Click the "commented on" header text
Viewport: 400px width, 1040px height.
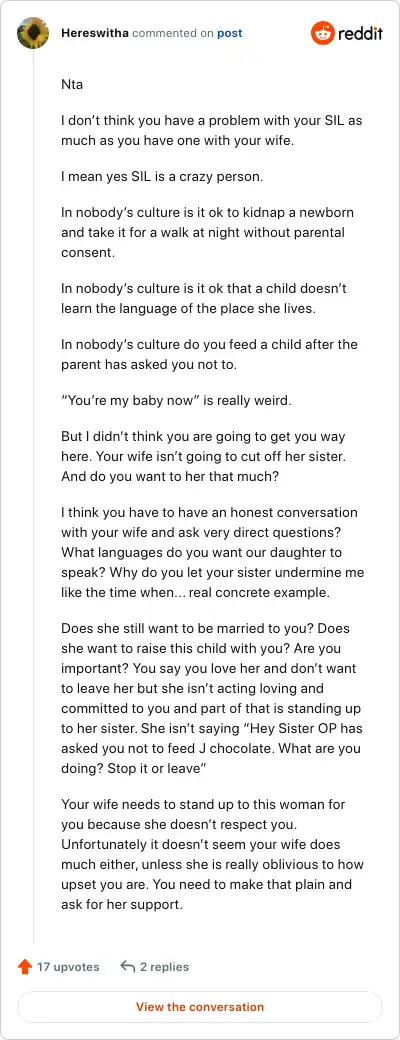pyautogui.click(x=173, y=33)
